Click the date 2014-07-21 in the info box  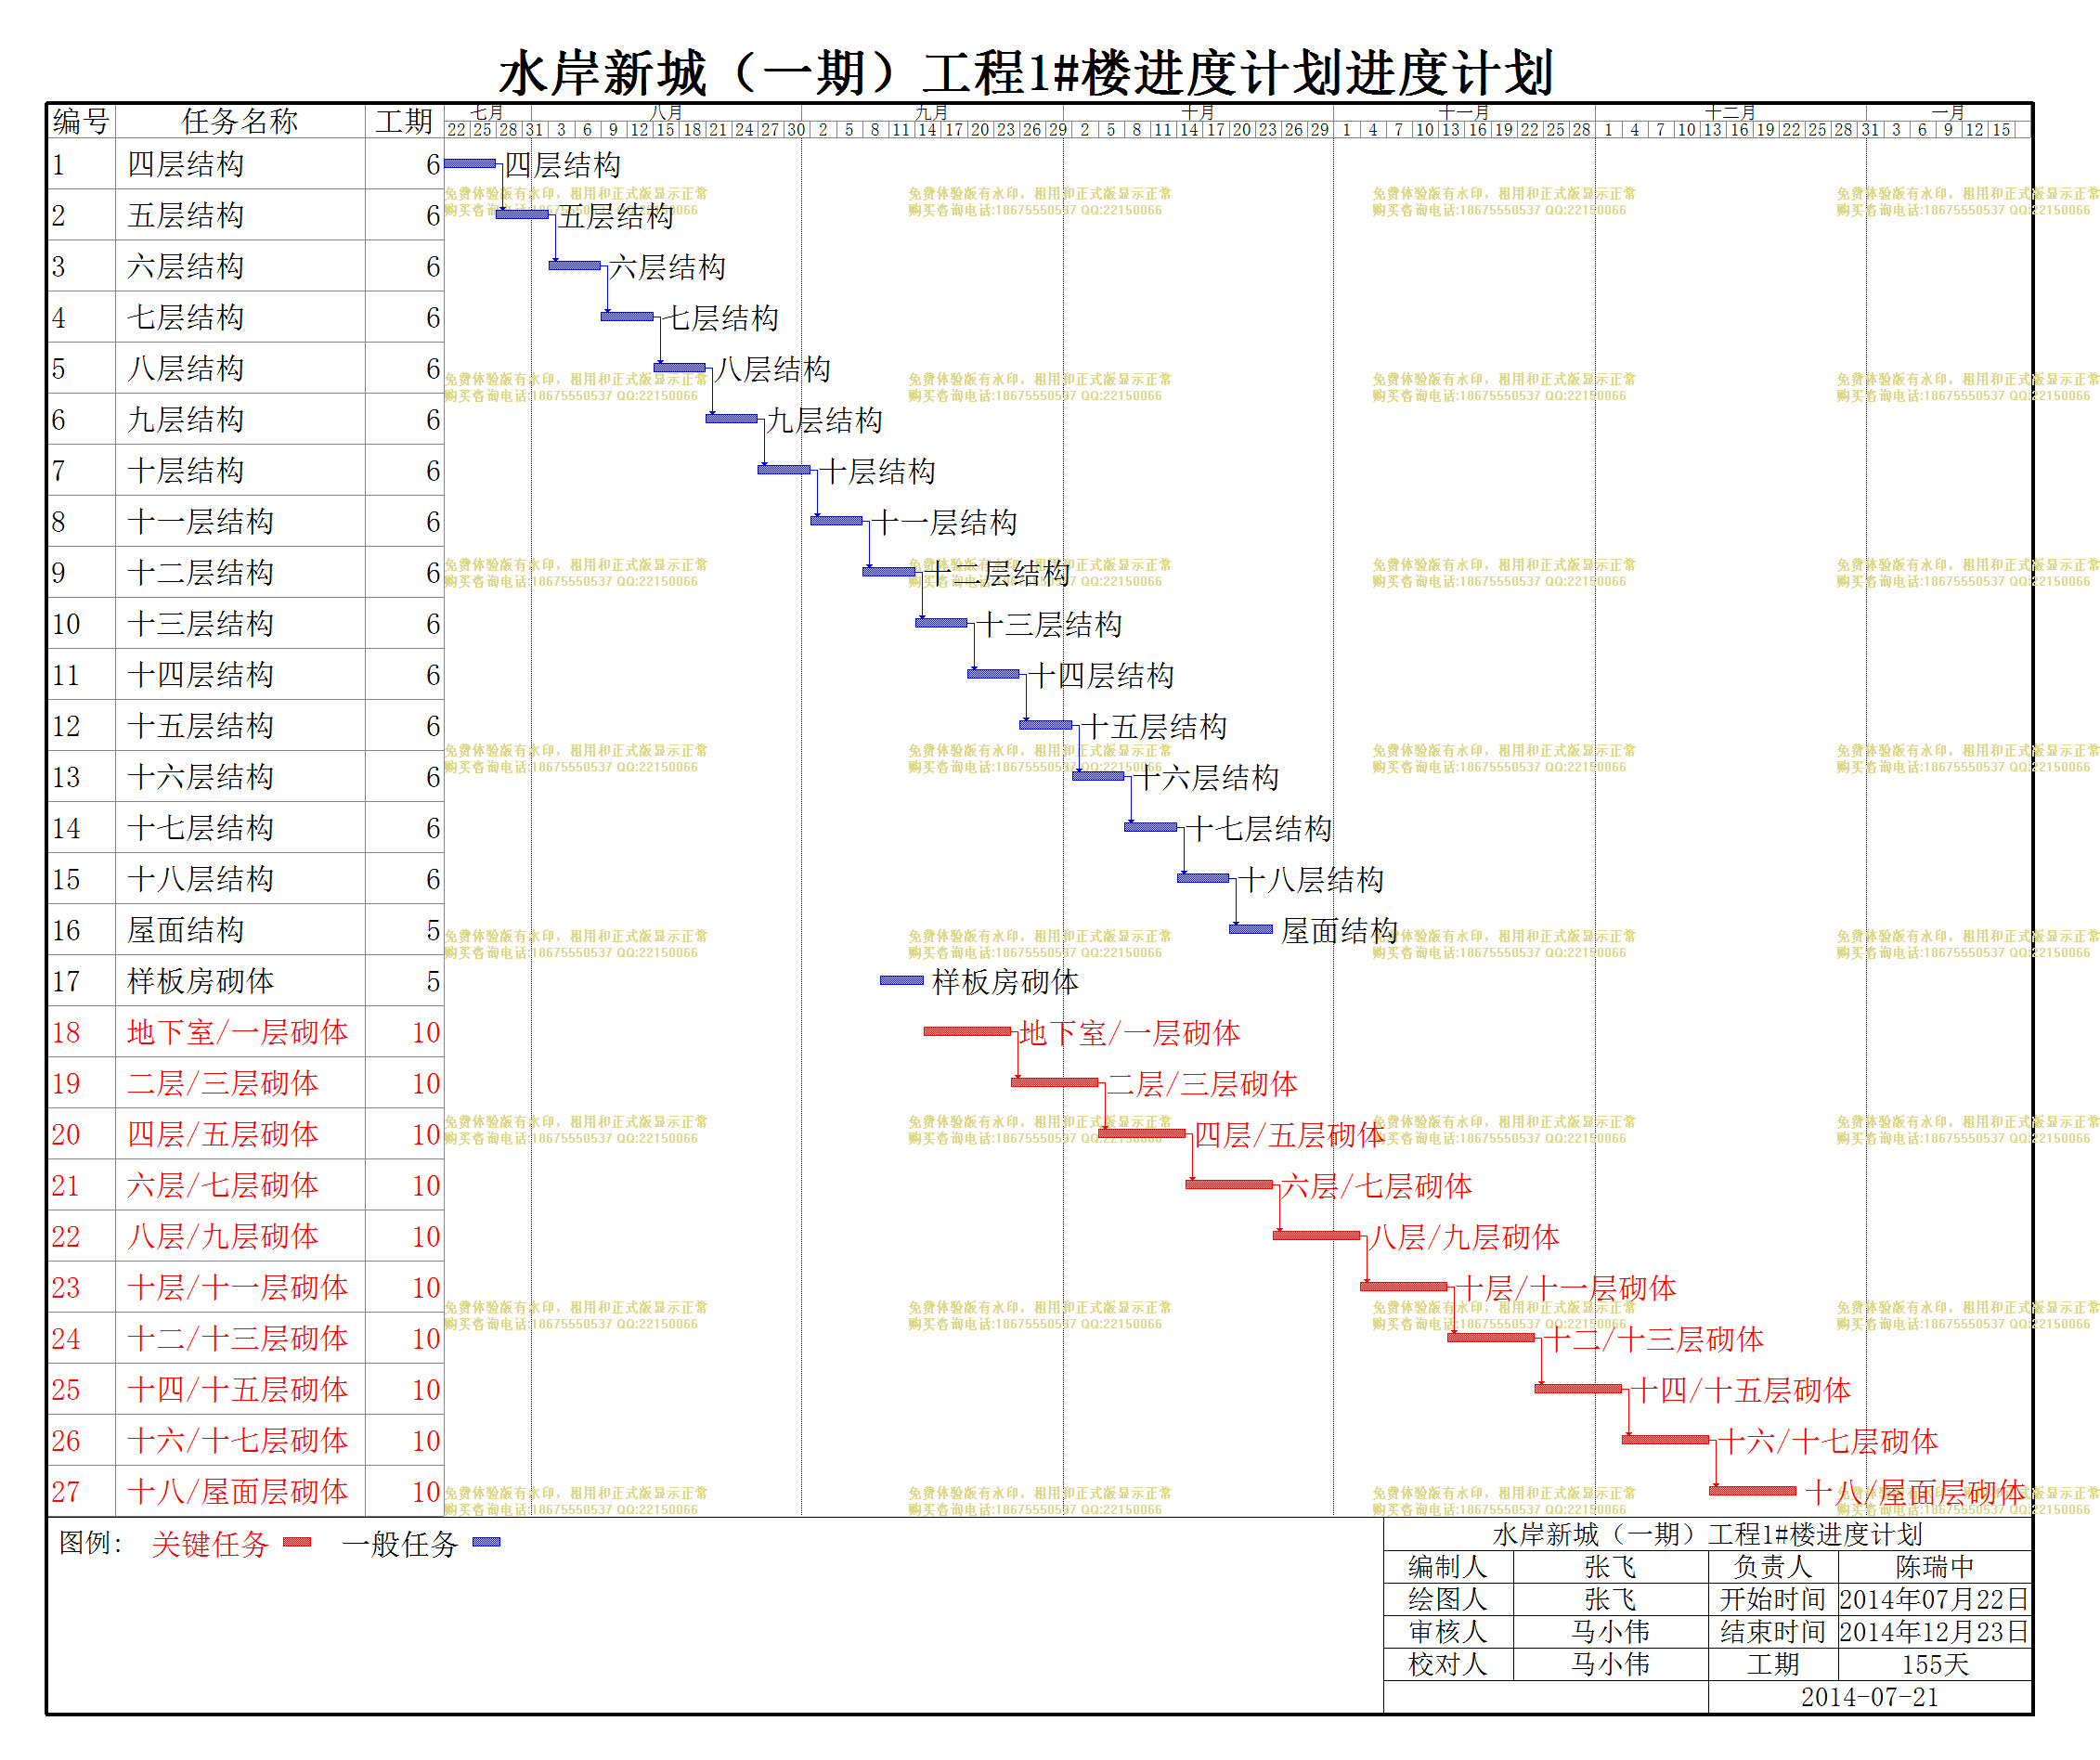pos(1869,1696)
